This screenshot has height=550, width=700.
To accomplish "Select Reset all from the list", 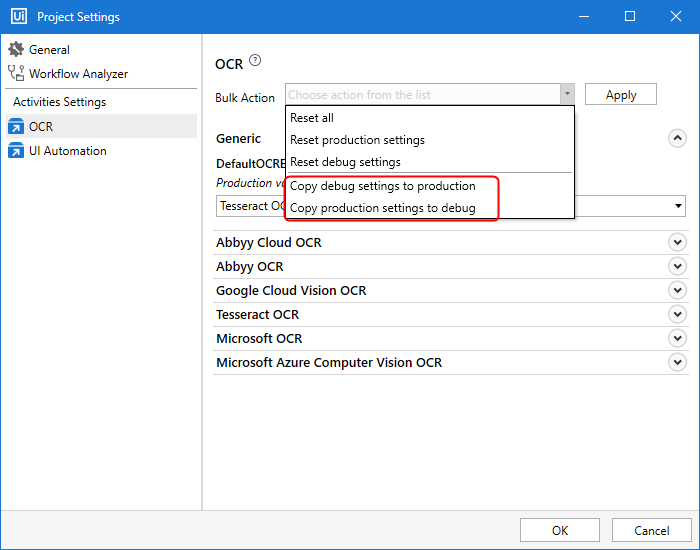I will [x=312, y=118].
